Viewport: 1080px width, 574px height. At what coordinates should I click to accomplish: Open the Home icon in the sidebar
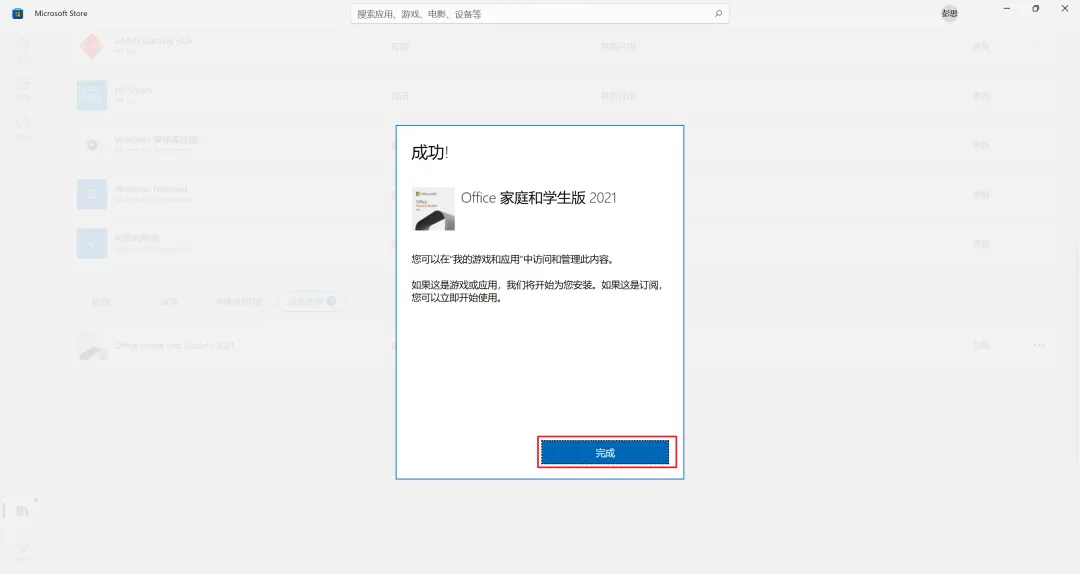click(23, 45)
